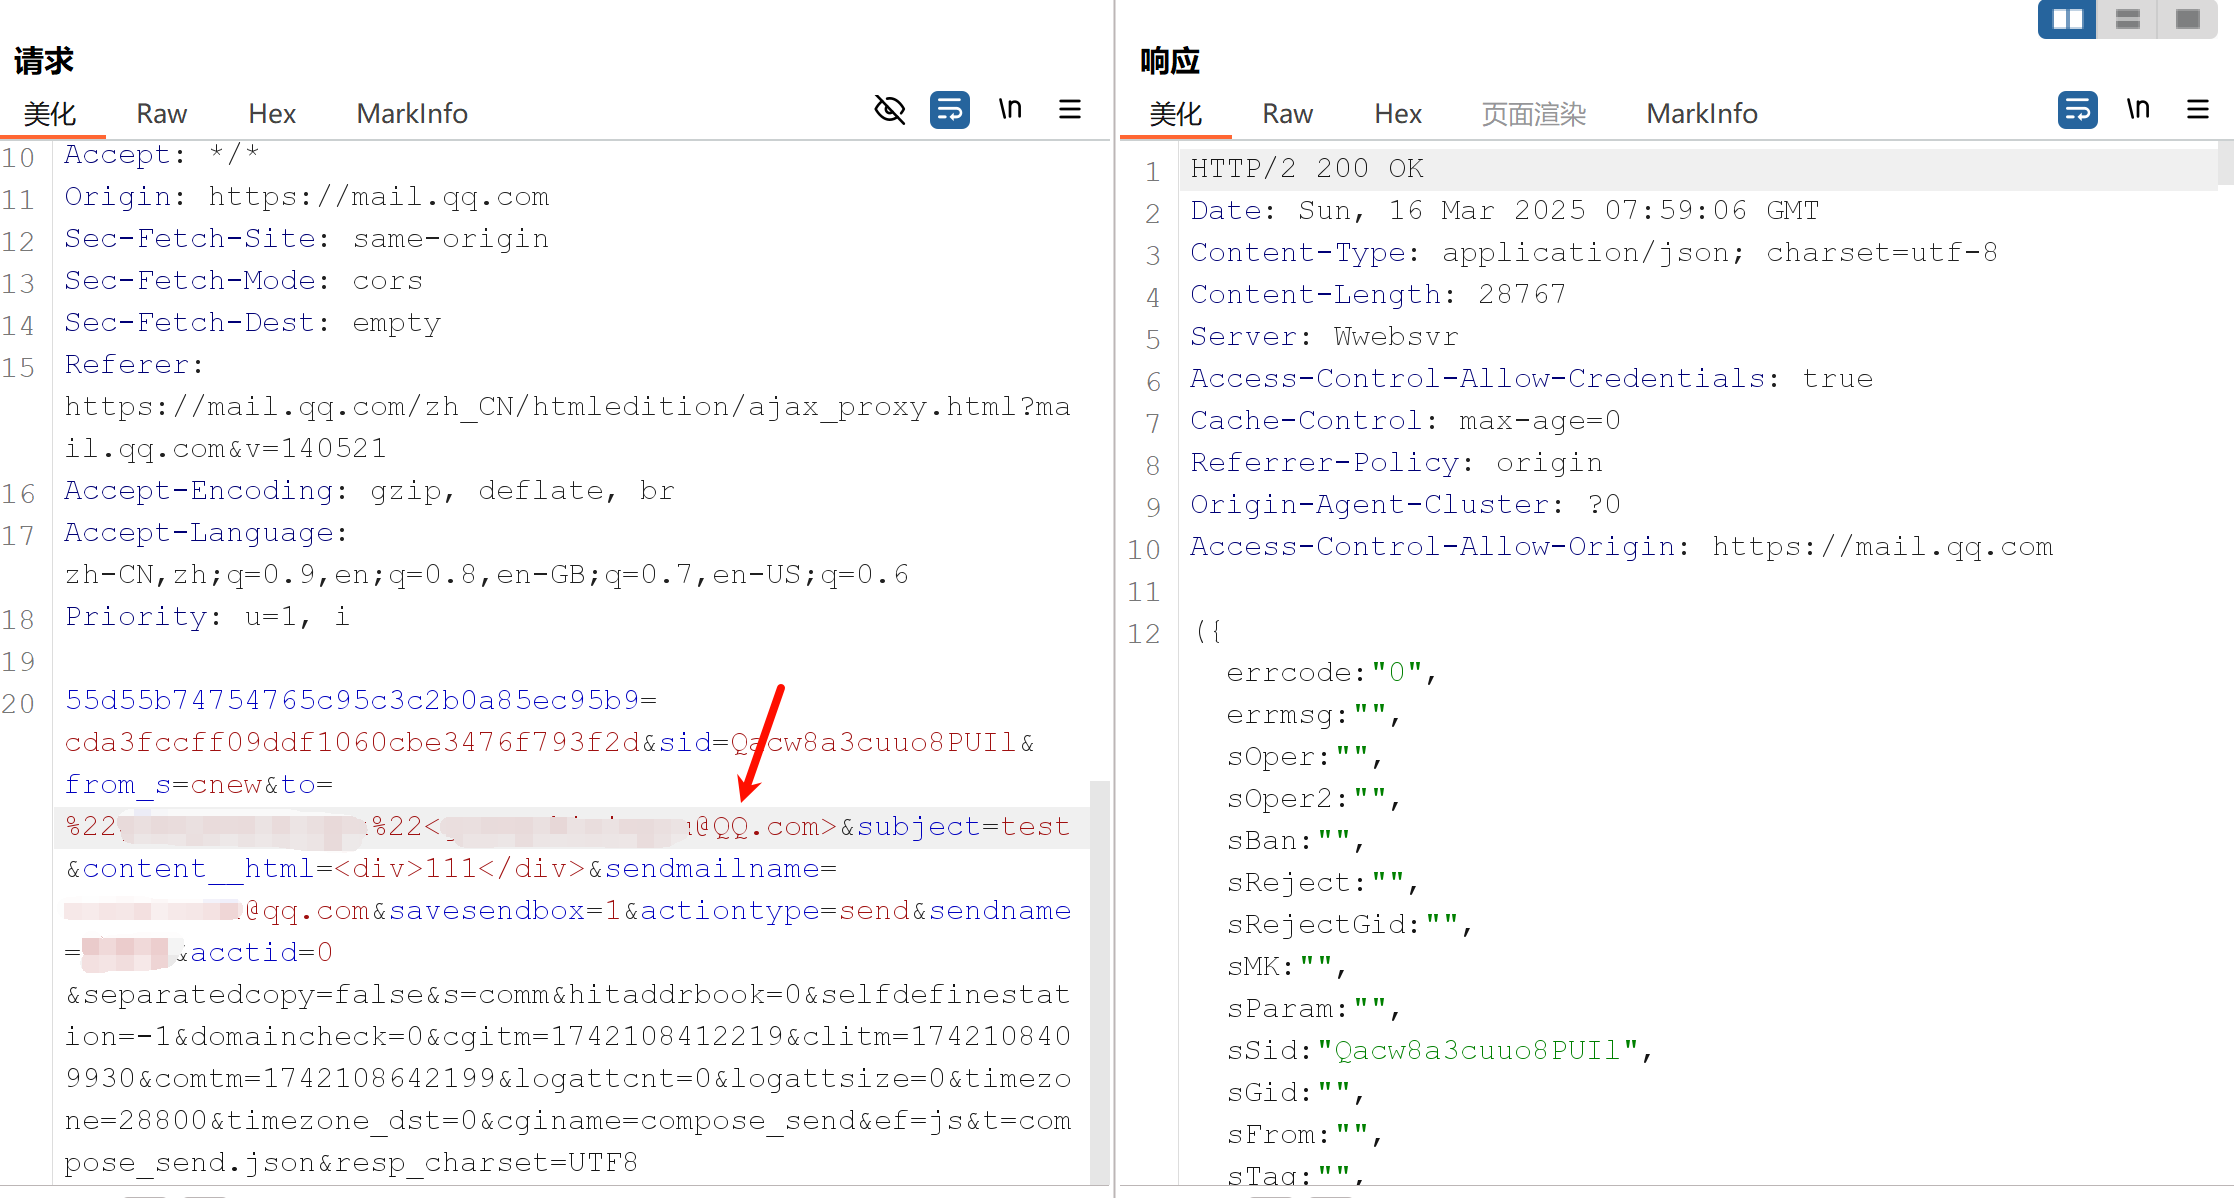This screenshot has width=2234, height=1198.
Task: Click sendmailname parameter in request body
Action: click(x=721, y=868)
